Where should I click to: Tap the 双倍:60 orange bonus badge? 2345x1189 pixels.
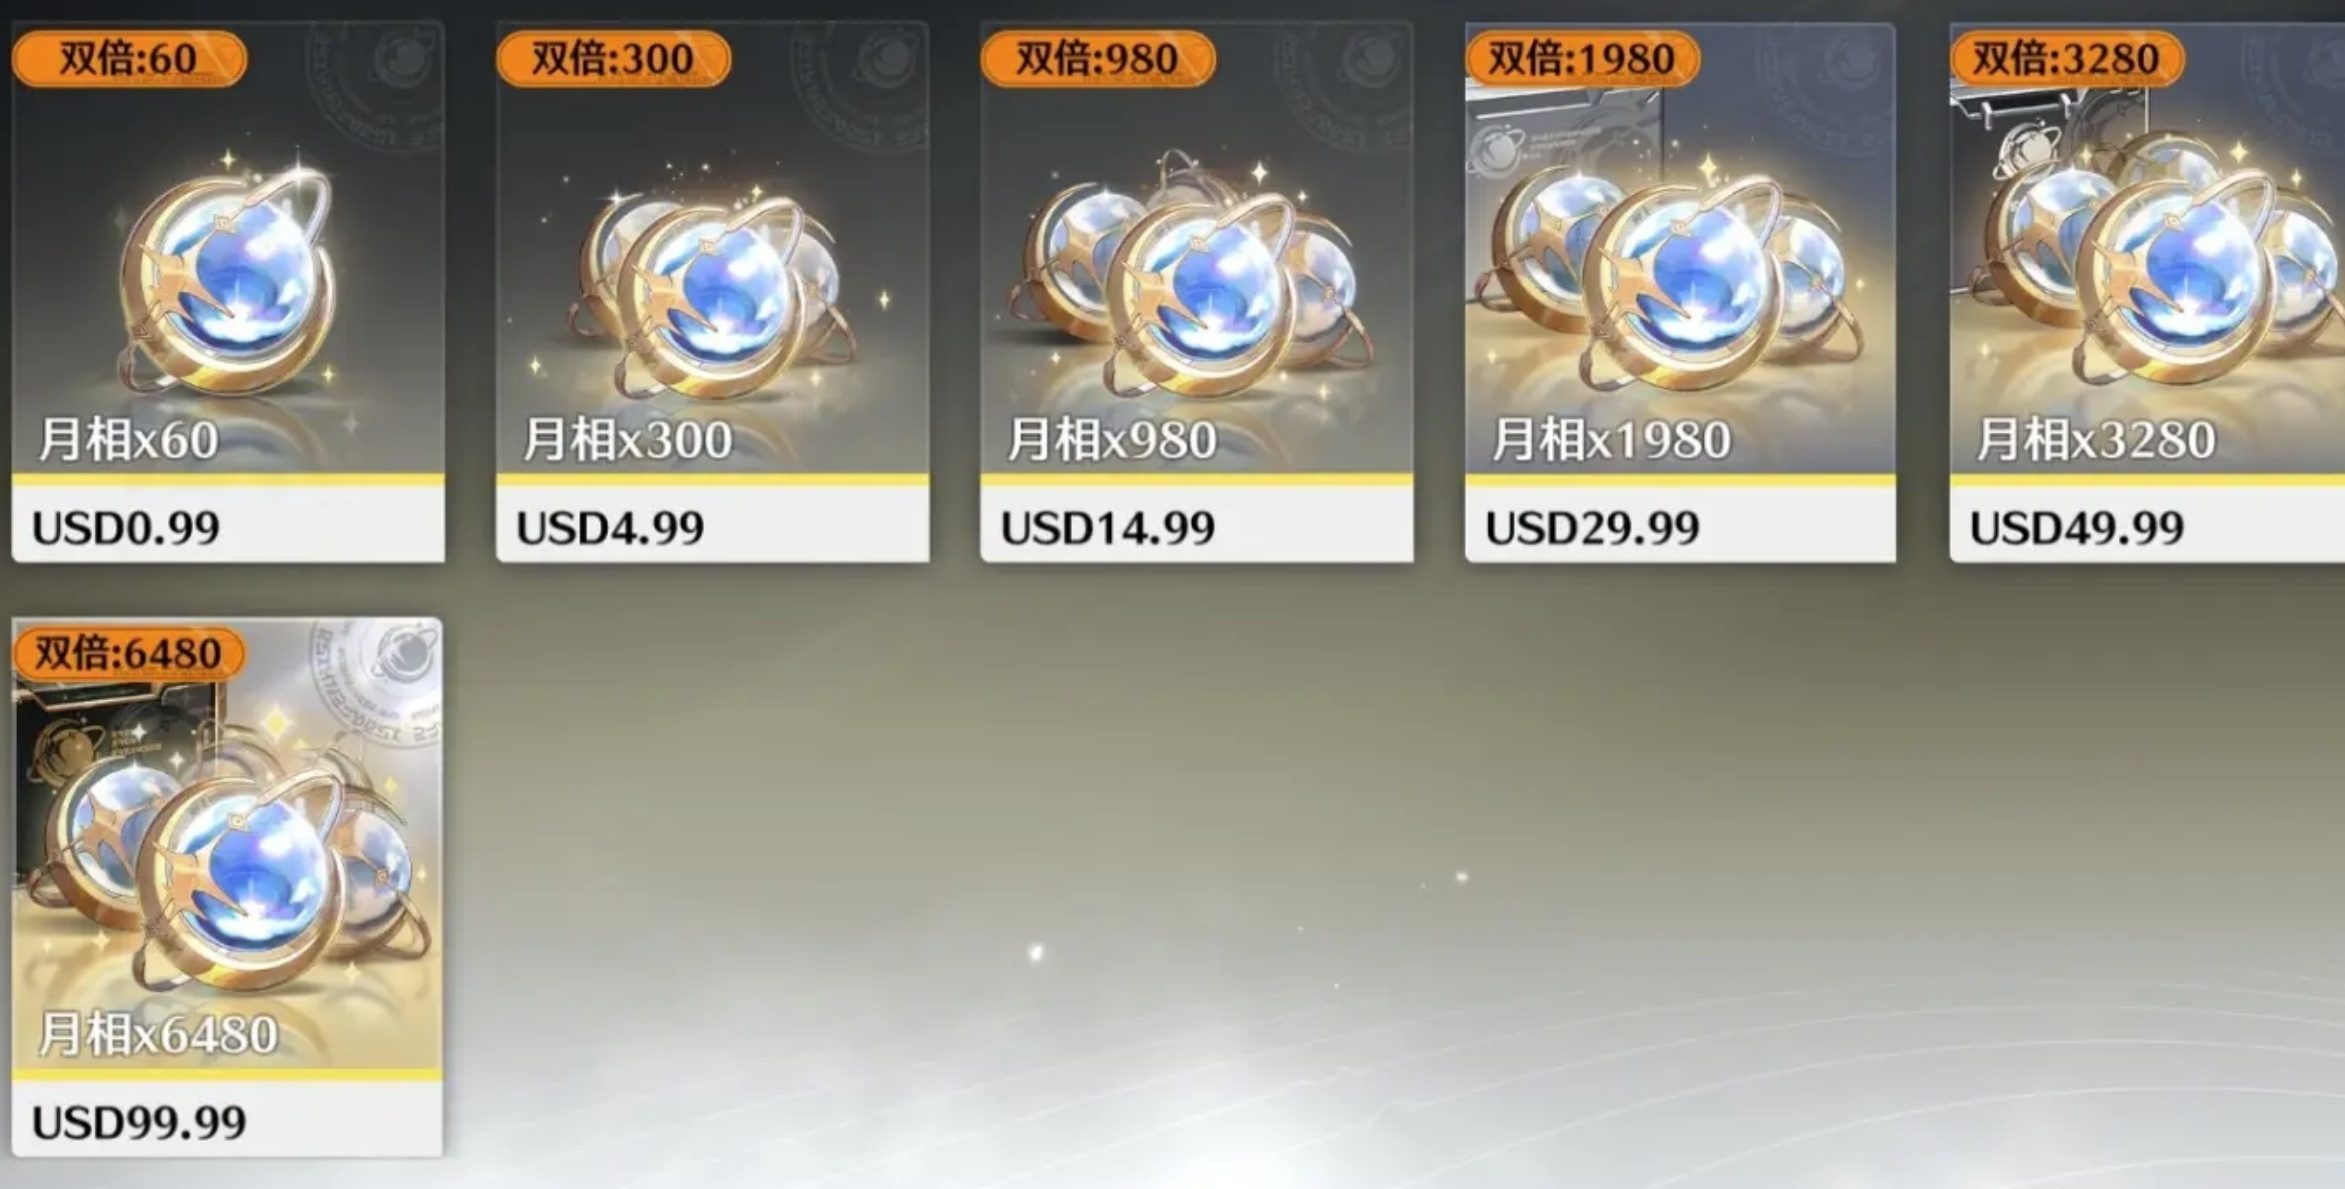pyautogui.click(x=129, y=58)
